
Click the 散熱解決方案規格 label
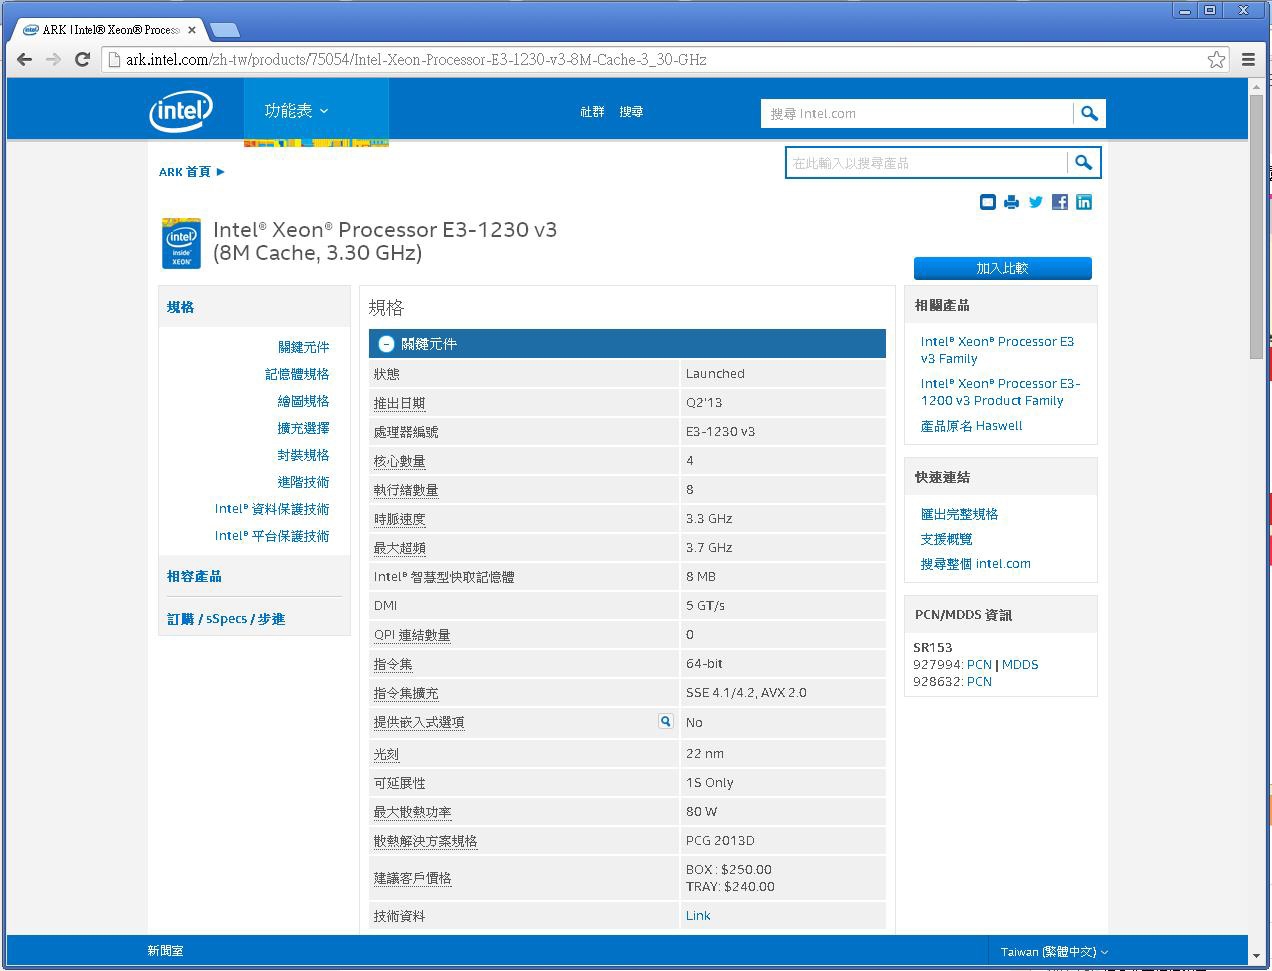(x=425, y=841)
